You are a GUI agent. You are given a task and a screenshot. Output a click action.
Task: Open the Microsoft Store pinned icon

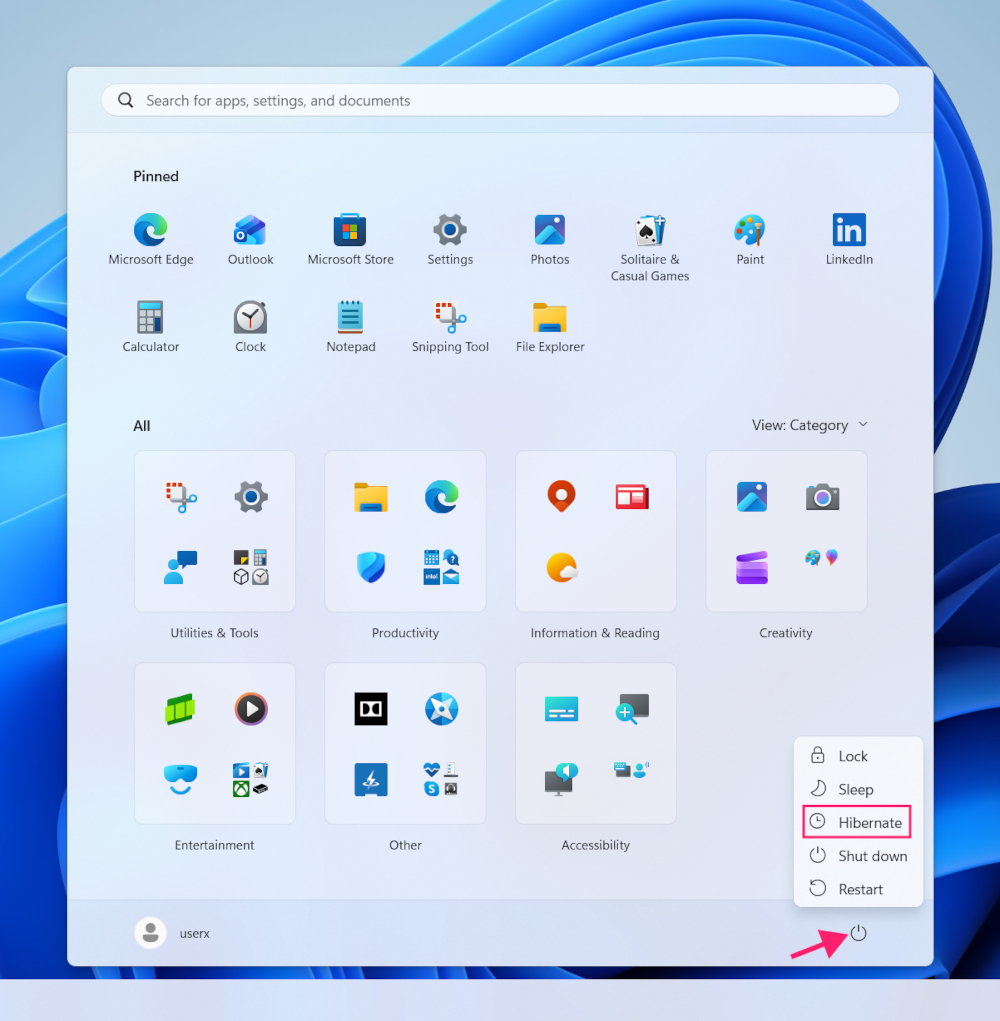[x=350, y=239]
